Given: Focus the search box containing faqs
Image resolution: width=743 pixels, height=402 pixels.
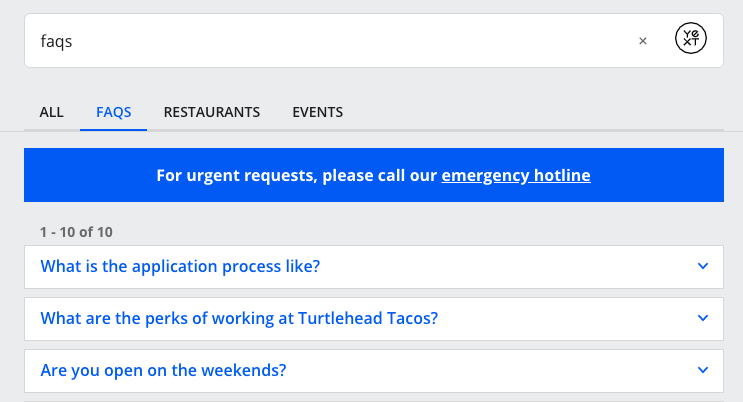Looking at the screenshot, I should [x=332, y=41].
